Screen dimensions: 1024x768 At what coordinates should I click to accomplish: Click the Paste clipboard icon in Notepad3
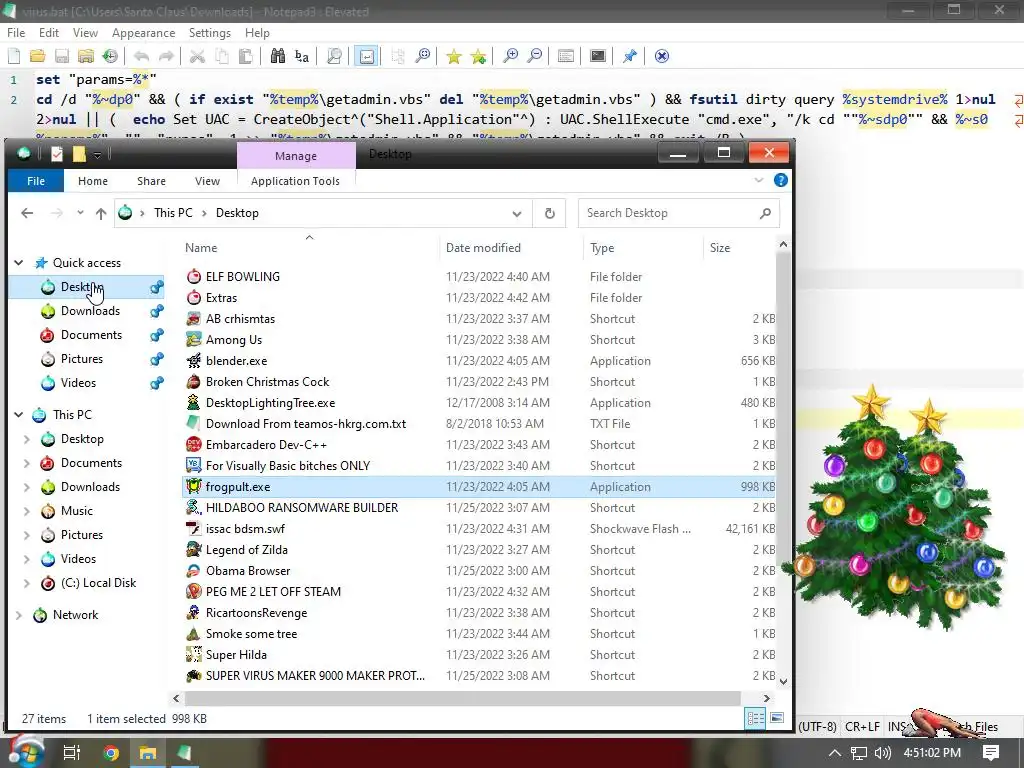(x=246, y=56)
